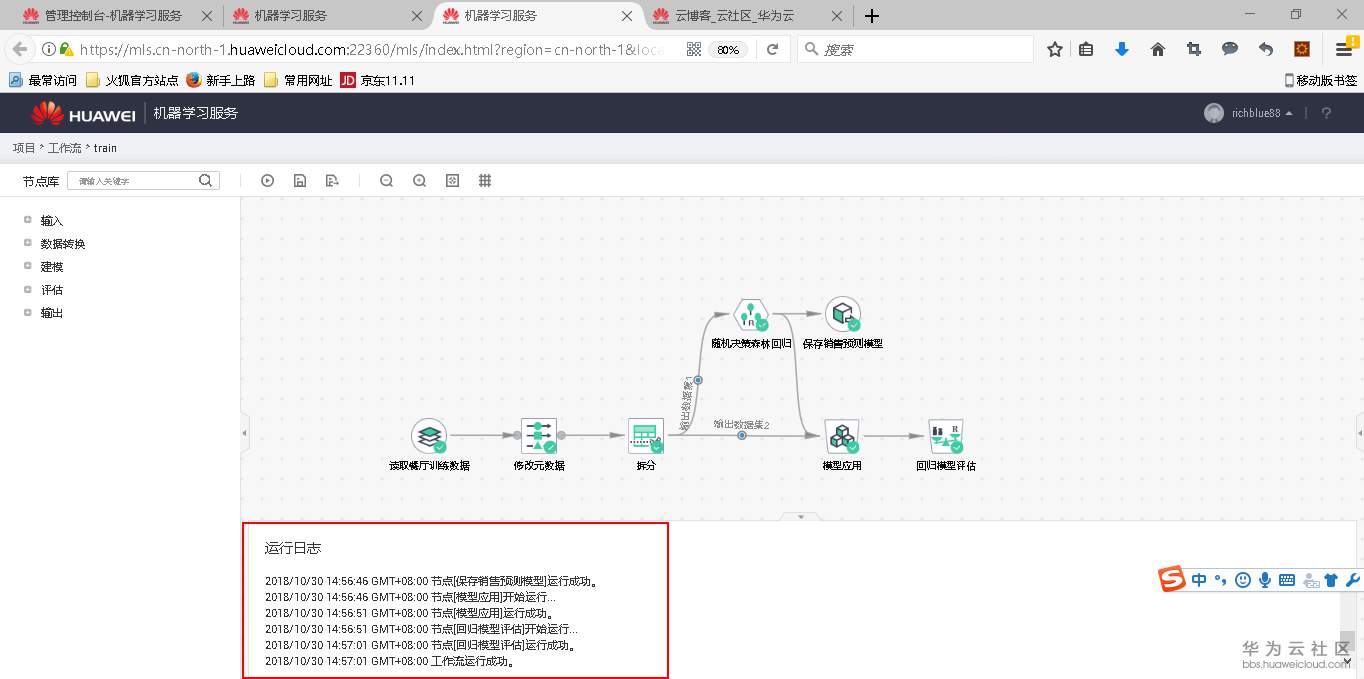Screen dimensions: 1364x679
Task: Reload the page
Action: (x=772, y=49)
